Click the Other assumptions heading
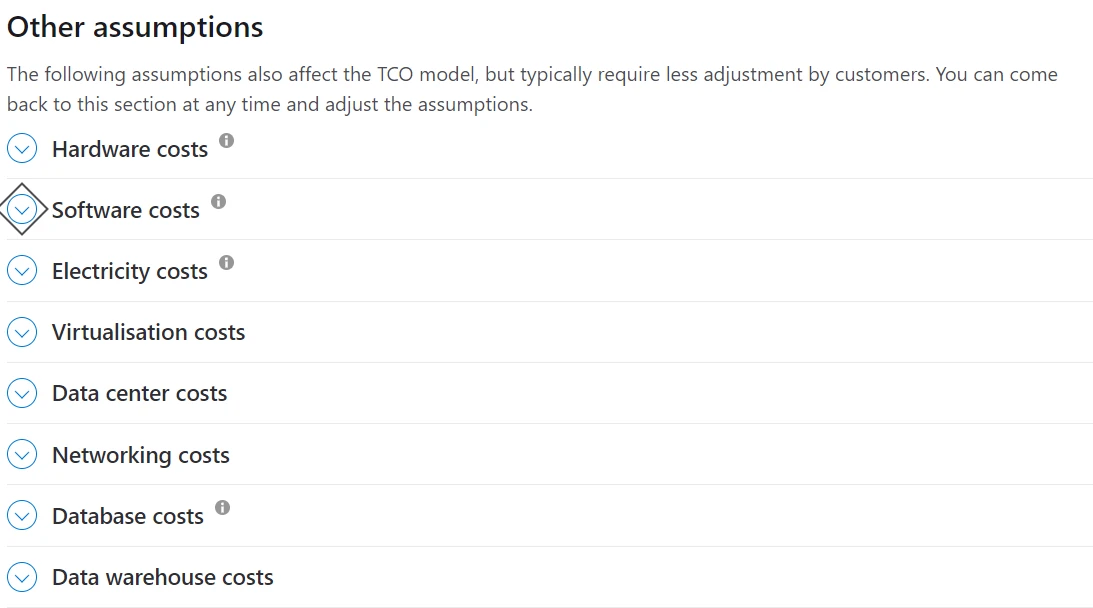1093x608 pixels. pos(135,27)
